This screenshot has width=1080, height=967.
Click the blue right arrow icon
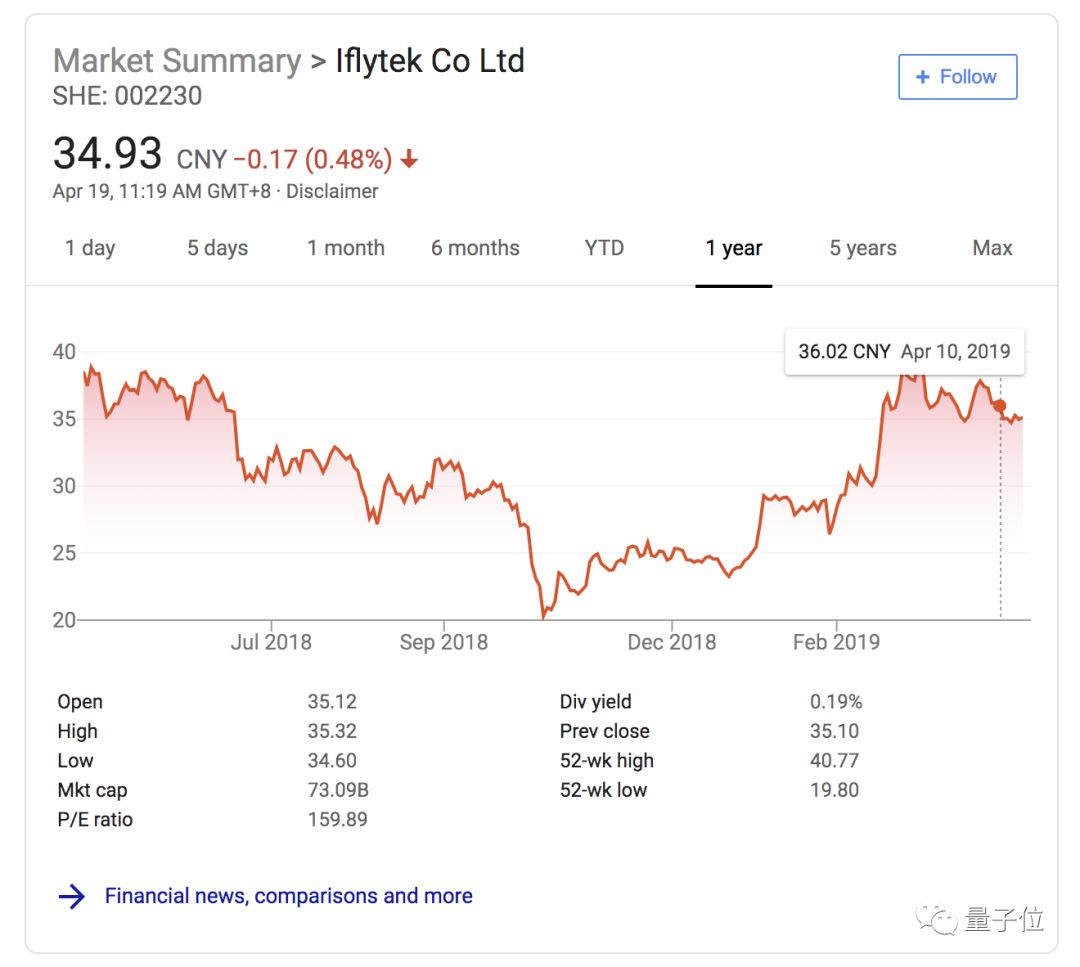click(72, 896)
